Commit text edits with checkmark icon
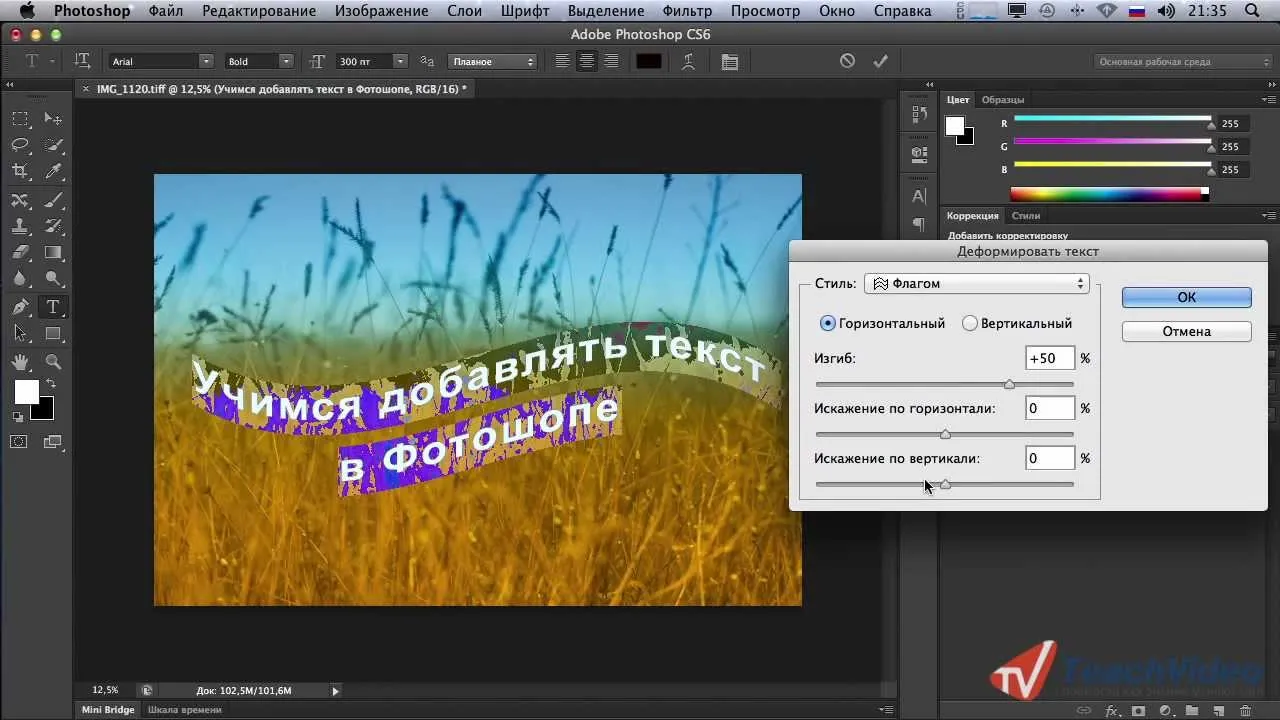The height and width of the screenshot is (720, 1280). pos(880,61)
